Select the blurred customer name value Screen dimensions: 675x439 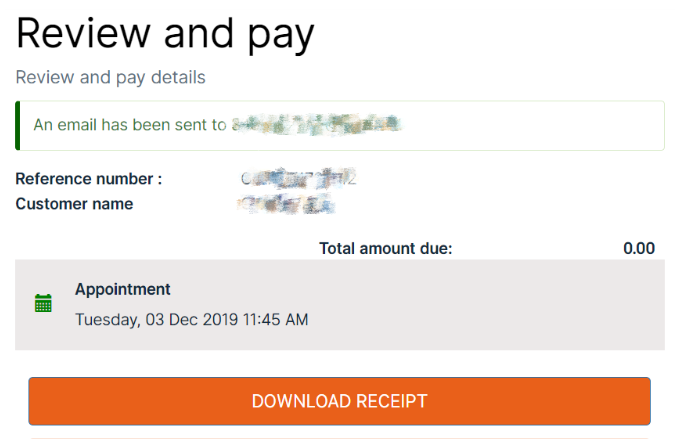coord(286,204)
